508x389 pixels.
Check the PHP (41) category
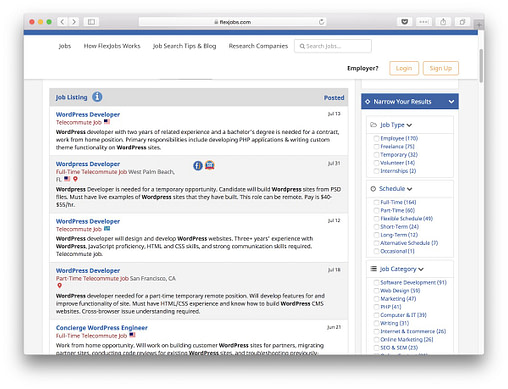coord(376,307)
